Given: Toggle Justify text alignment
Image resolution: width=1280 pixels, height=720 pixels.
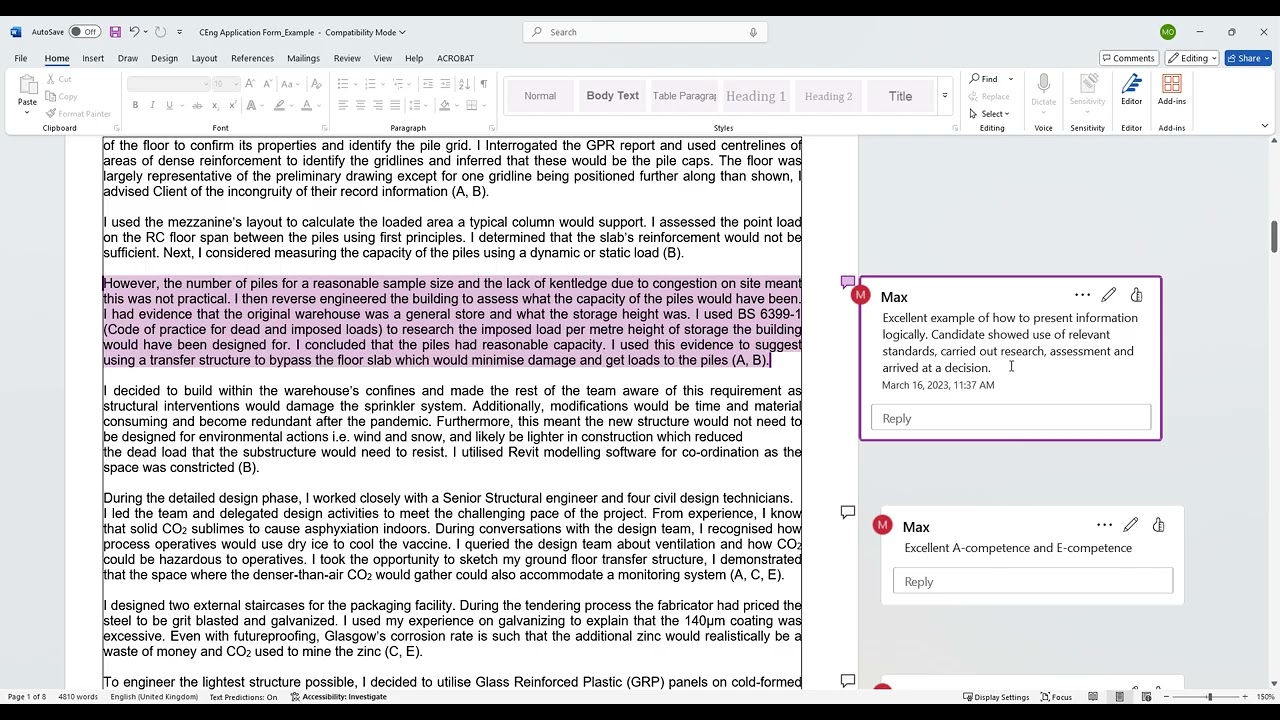Looking at the screenshot, I should click(x=395, y=105).
